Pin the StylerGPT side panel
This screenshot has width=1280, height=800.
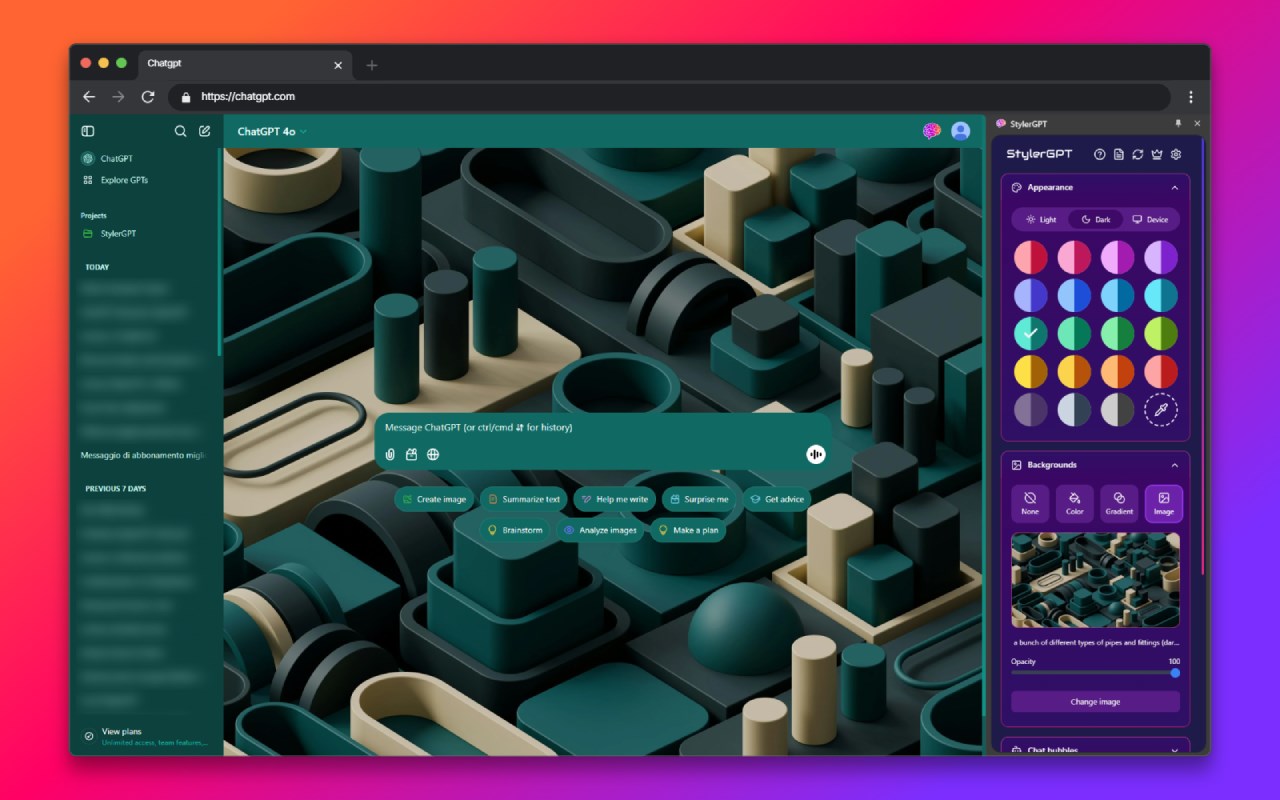click(1177, 124)
